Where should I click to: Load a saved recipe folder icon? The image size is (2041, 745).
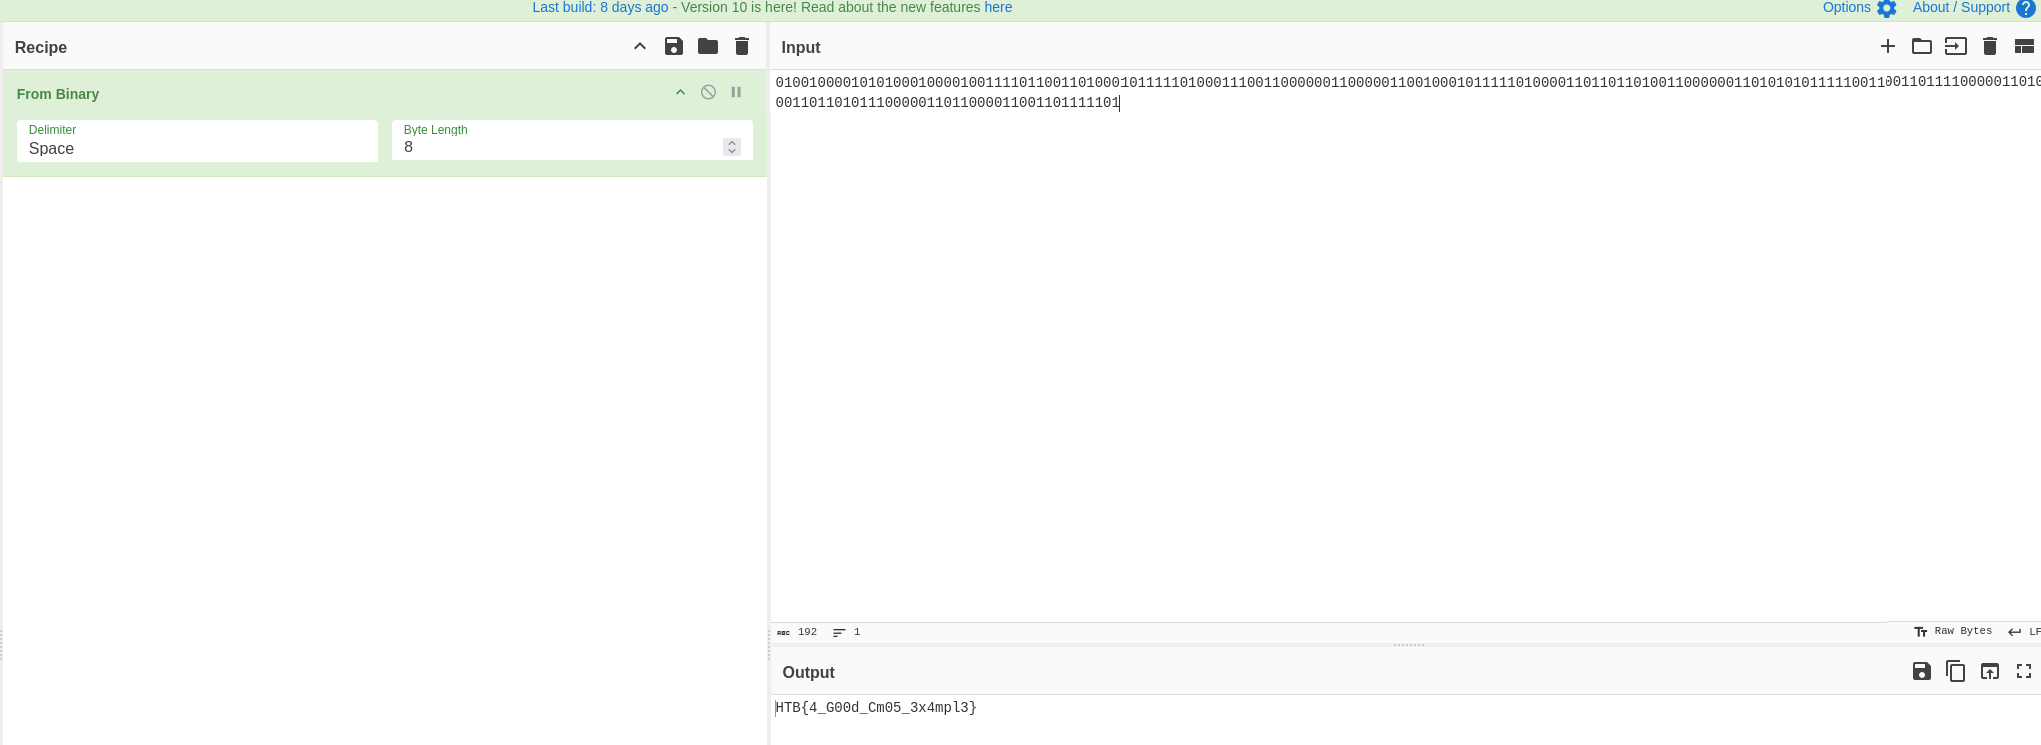[708, 46]
